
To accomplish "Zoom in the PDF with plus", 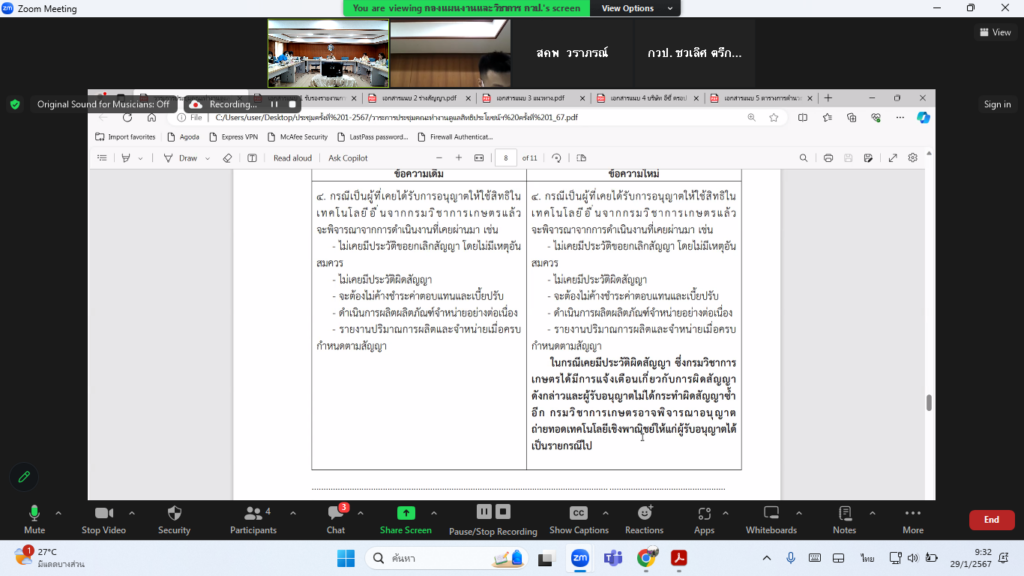I will click(458, 158).
